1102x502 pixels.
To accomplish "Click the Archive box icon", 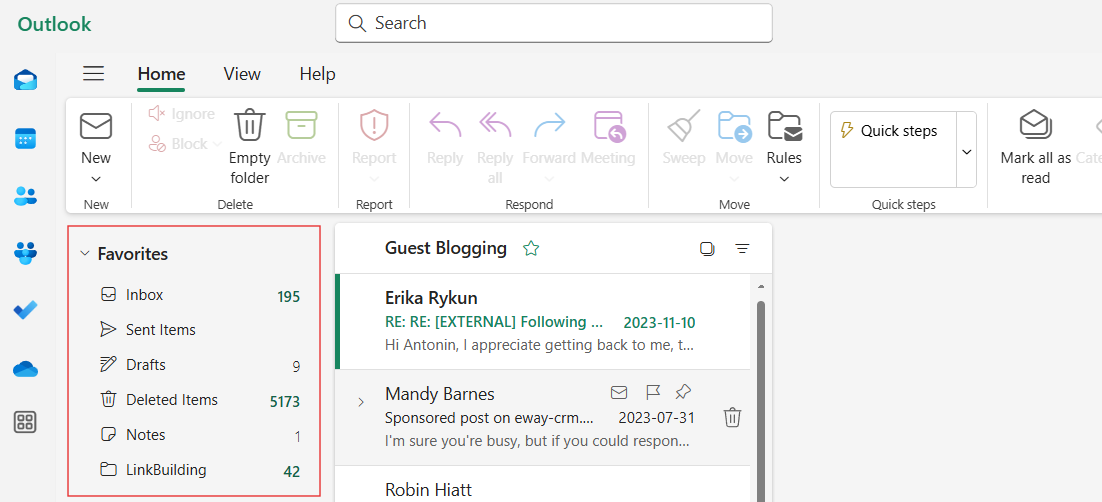I will 302,125.
